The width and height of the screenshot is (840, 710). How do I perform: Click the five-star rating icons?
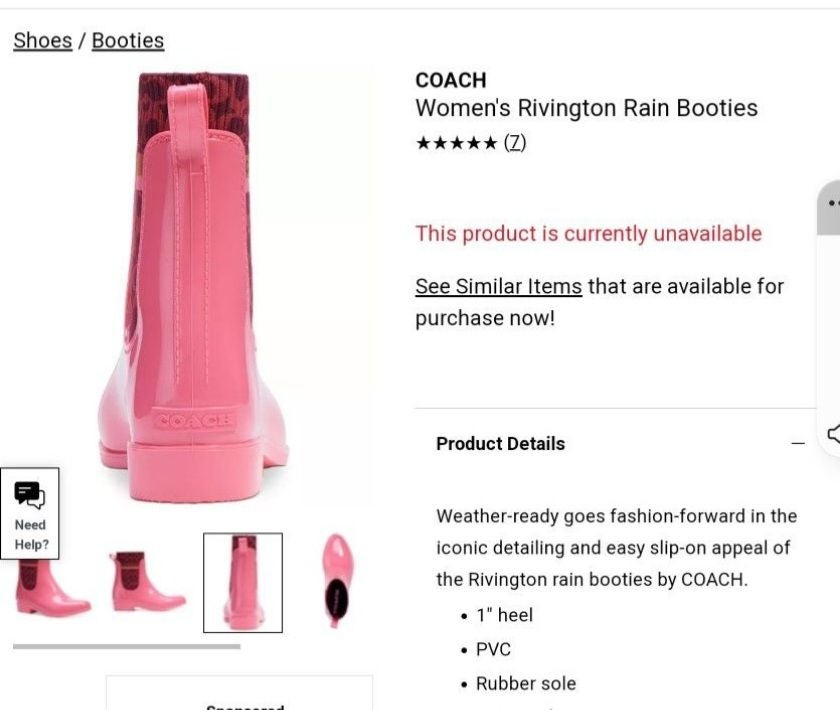(456, 143)
